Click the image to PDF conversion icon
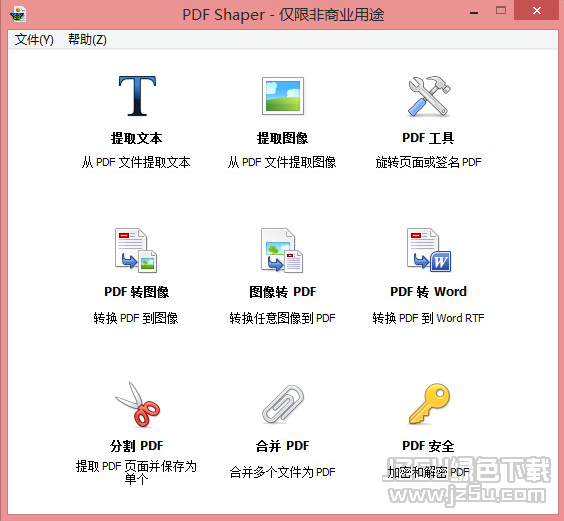Viewport: 564px width, 521px height. 282,250
